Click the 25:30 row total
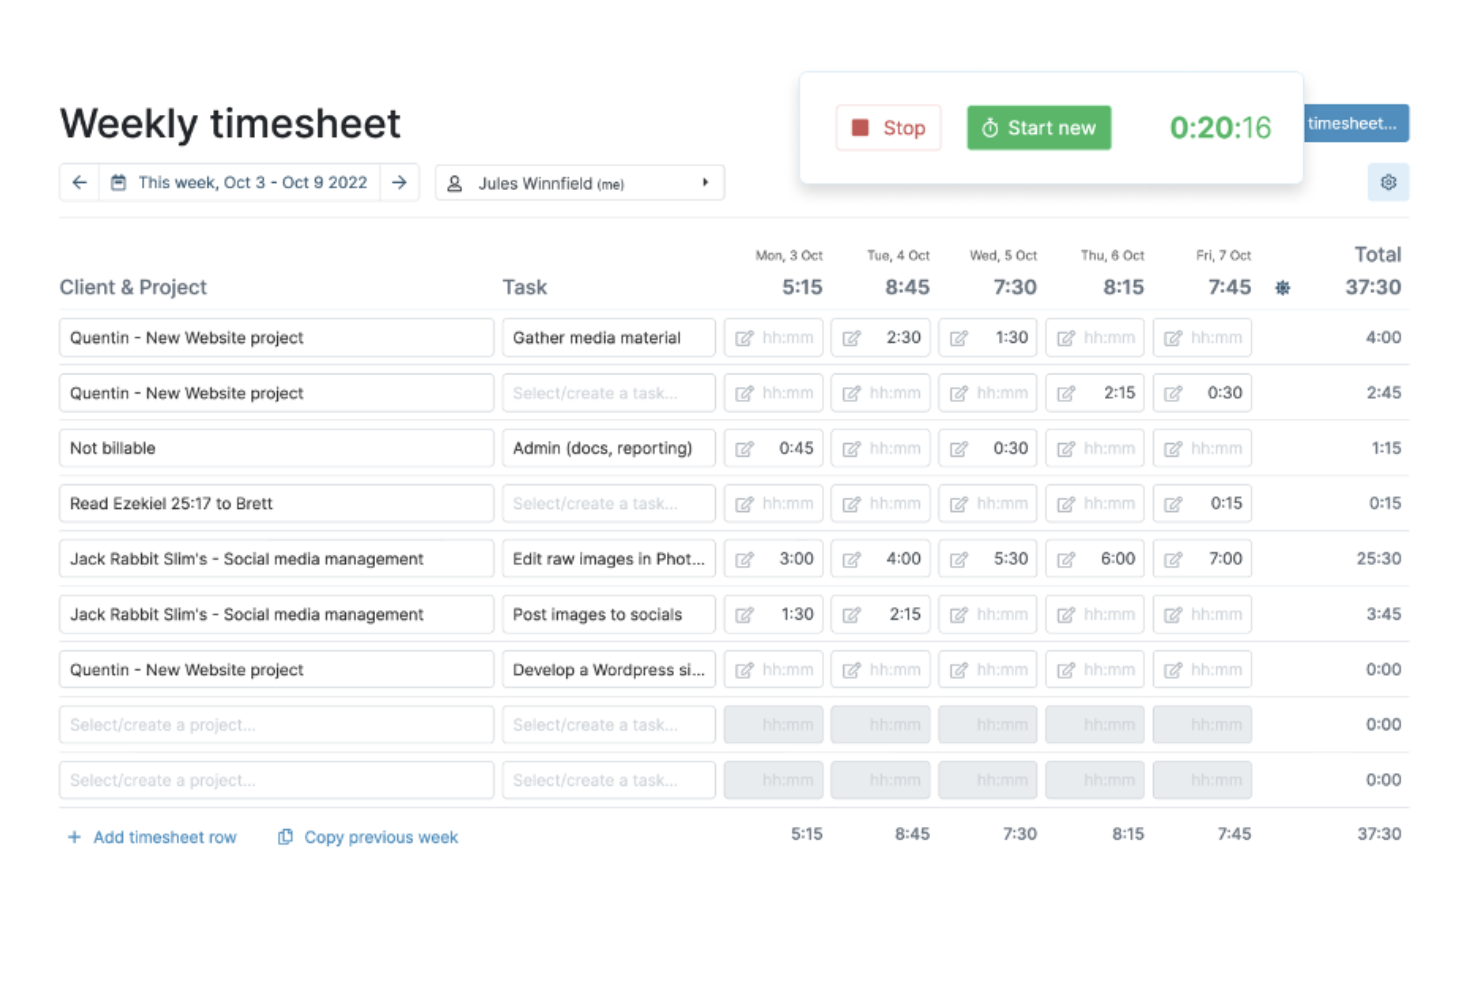 [1378, 559]
